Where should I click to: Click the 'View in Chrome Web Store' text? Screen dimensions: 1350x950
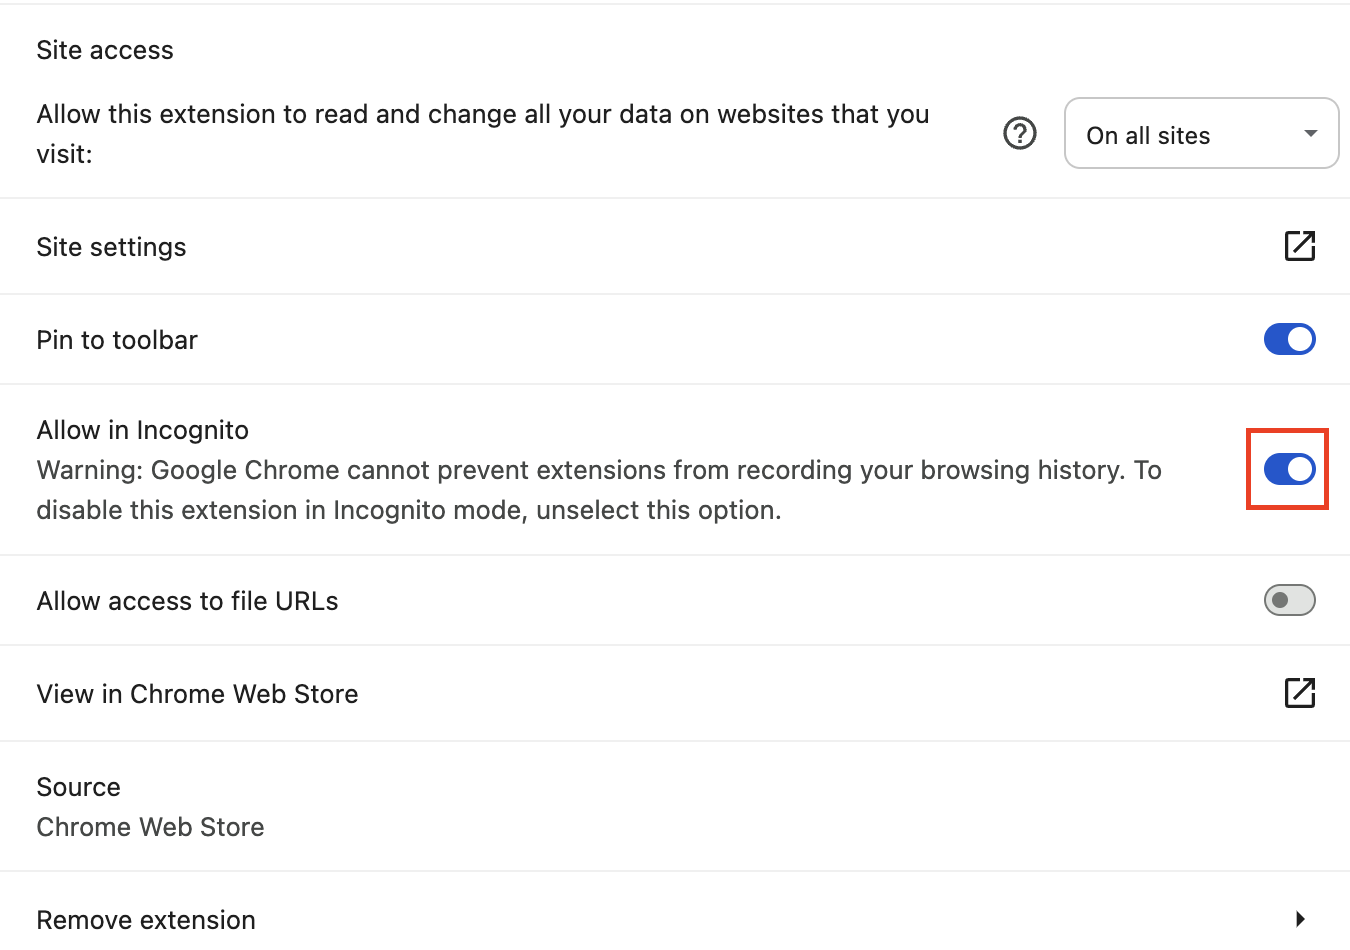[x=197, y=694]
